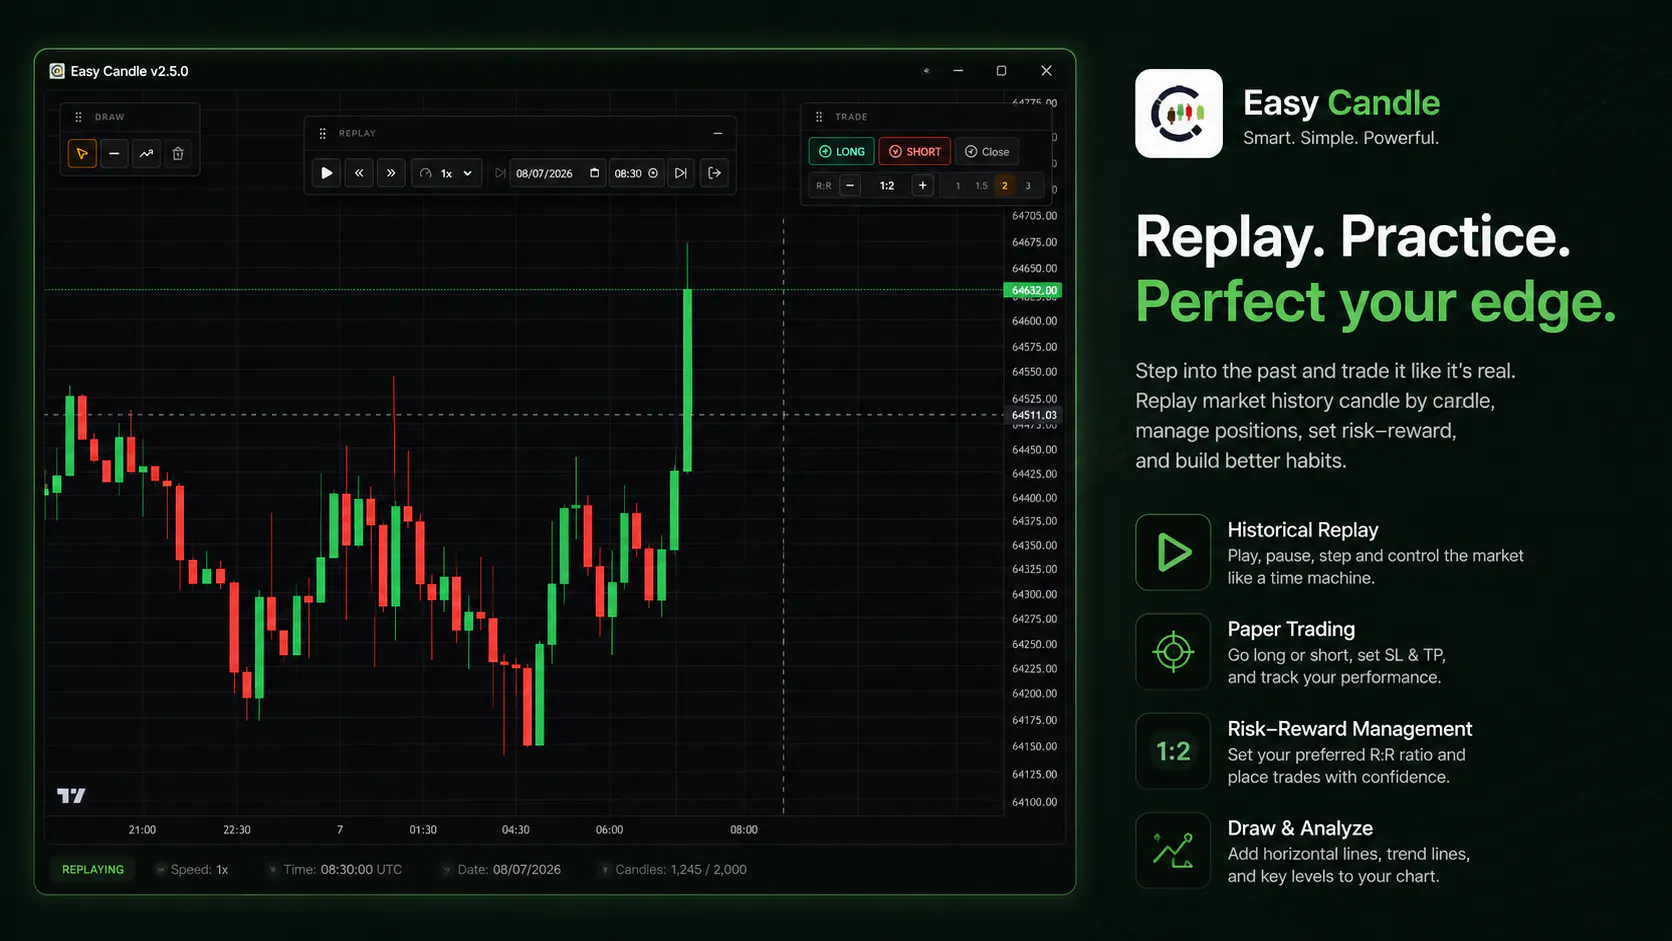Start replay with the play button
Viewport: 1672px width, 941px height.
pyautogui.click(x=326, y=173)
